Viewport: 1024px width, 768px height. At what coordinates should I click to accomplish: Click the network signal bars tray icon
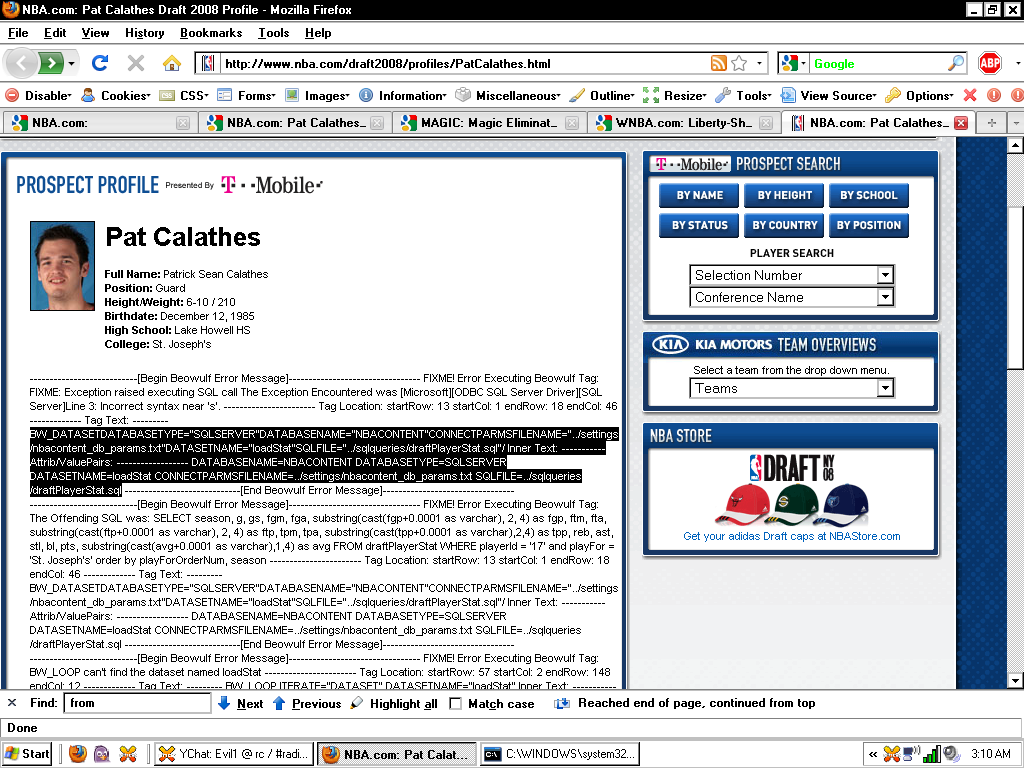(932, 754)
